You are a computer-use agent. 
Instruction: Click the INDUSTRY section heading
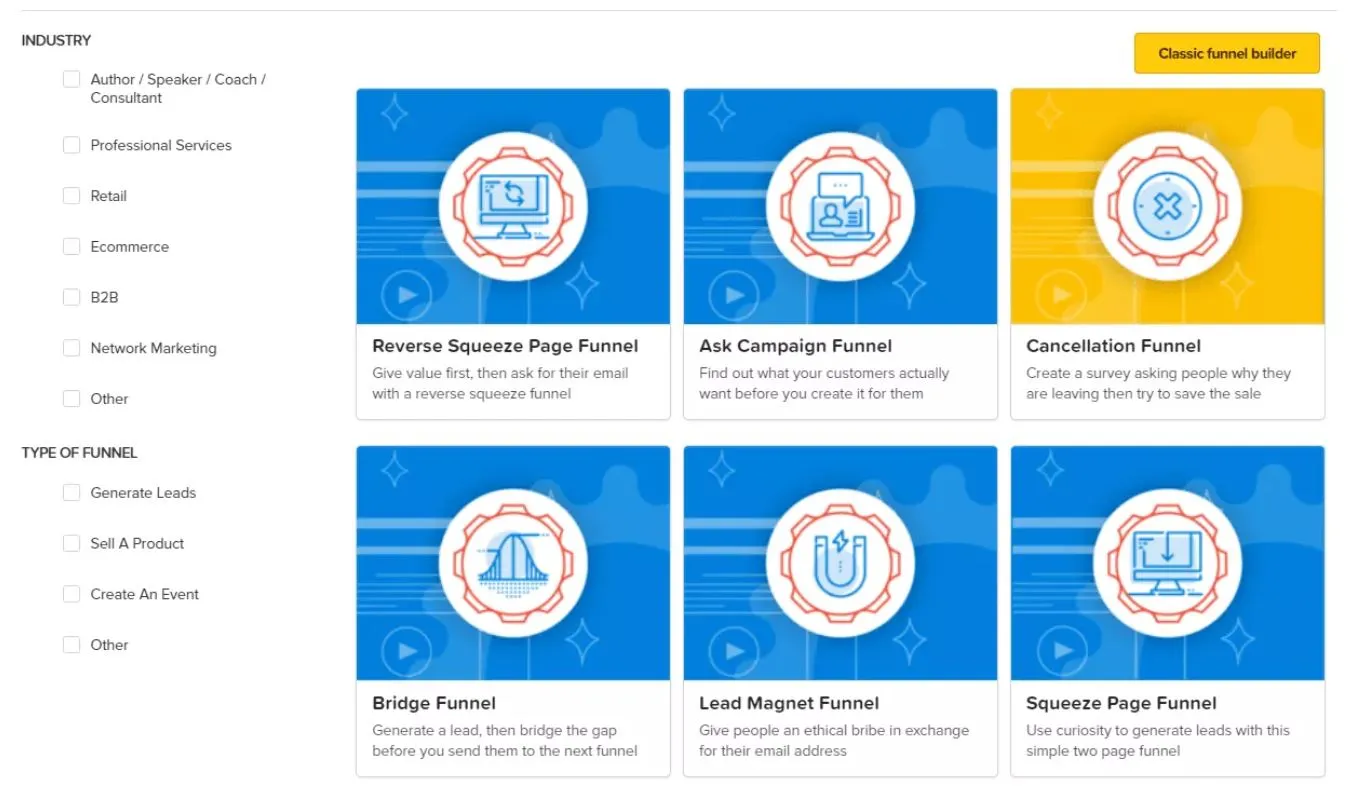[x=56, y=41]
